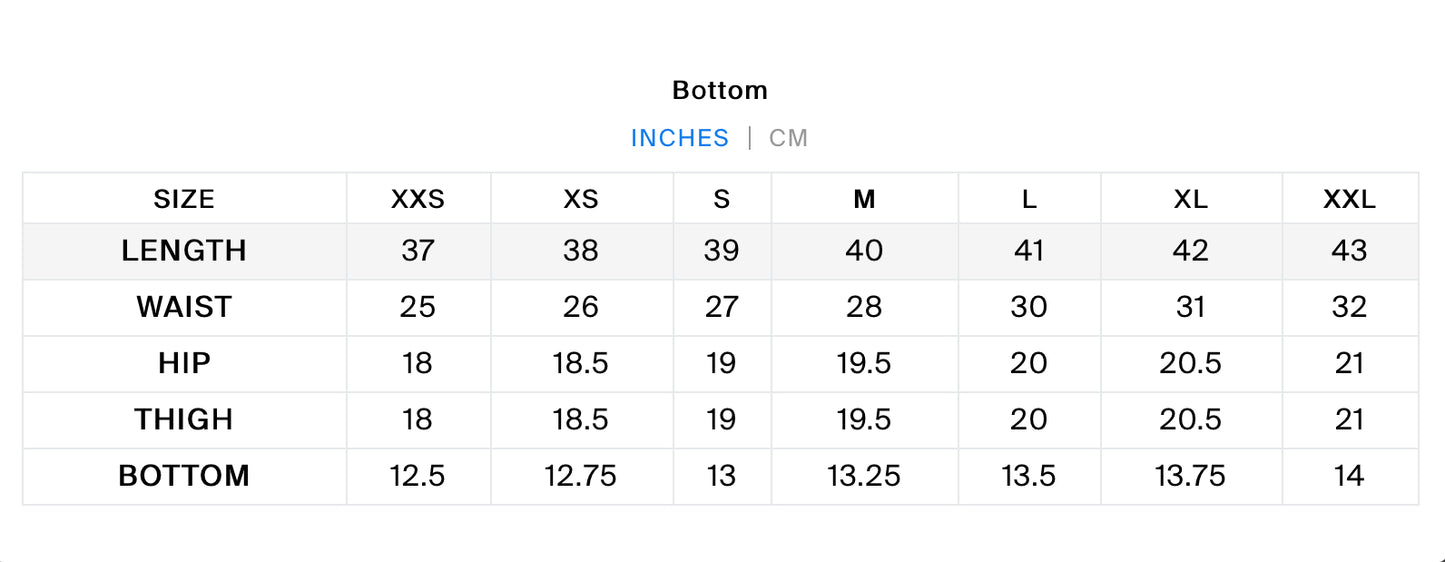This screenshot has height=562, width=1445.
Task: Select the INCHES unit option
Action: (680, 138)
